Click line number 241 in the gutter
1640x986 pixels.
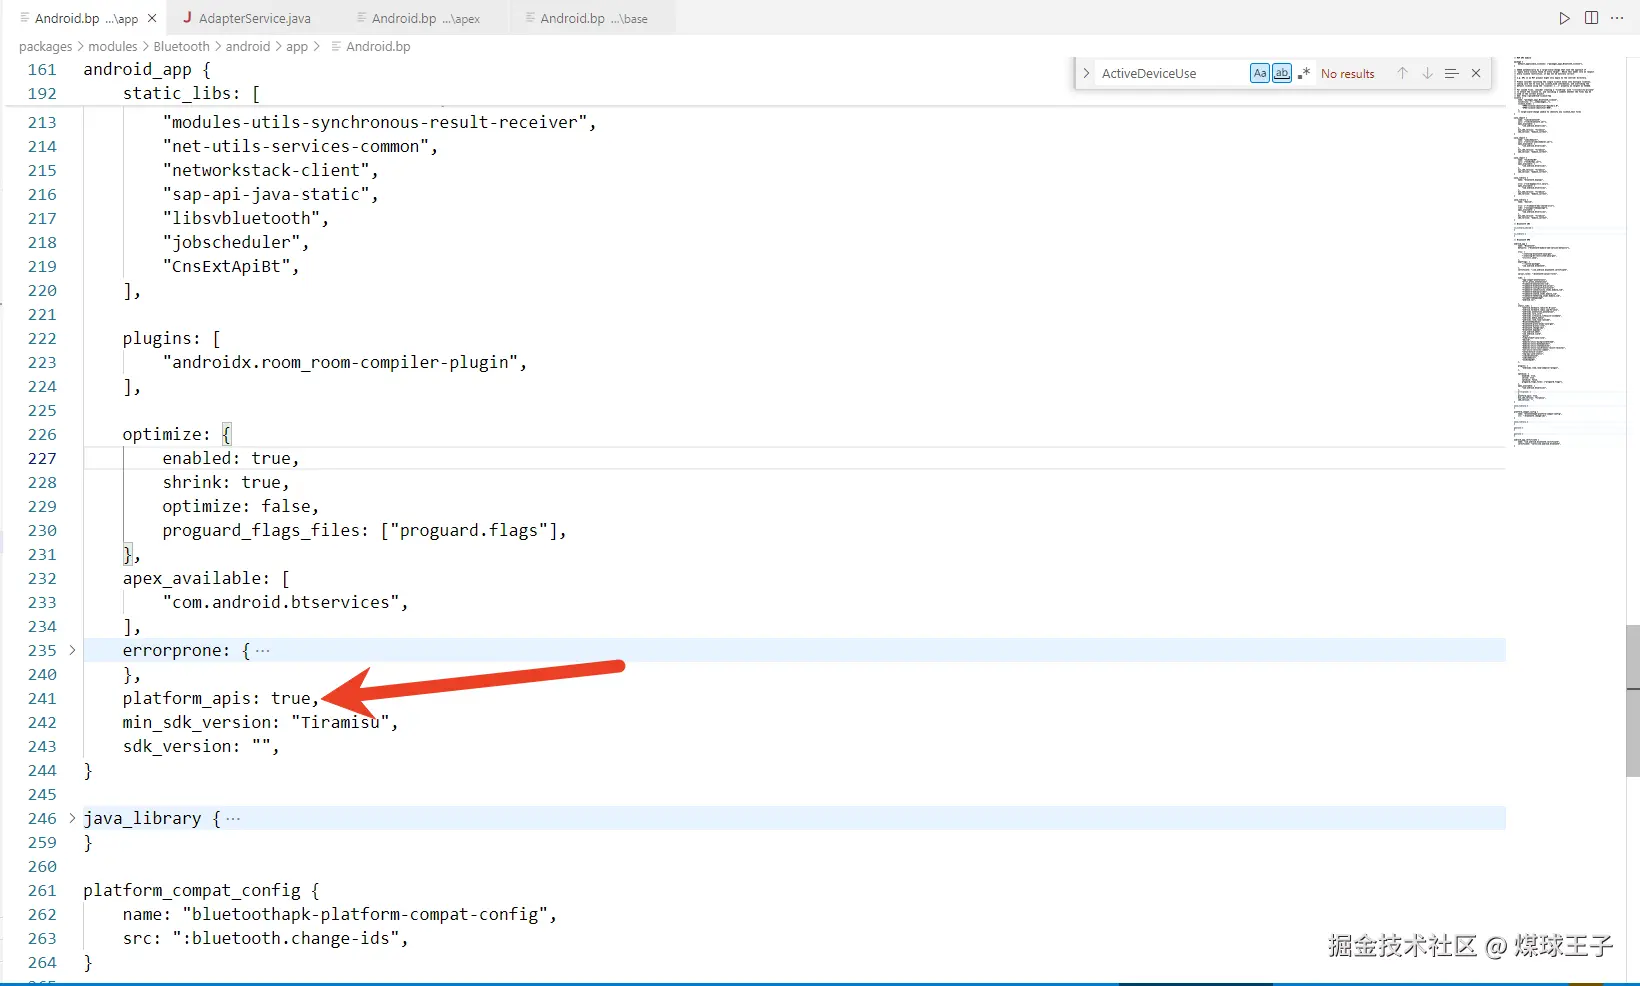(42, 698)
